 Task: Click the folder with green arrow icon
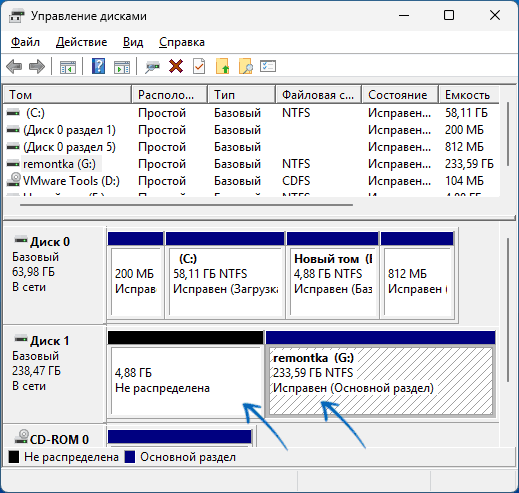(x=222, y=66)
